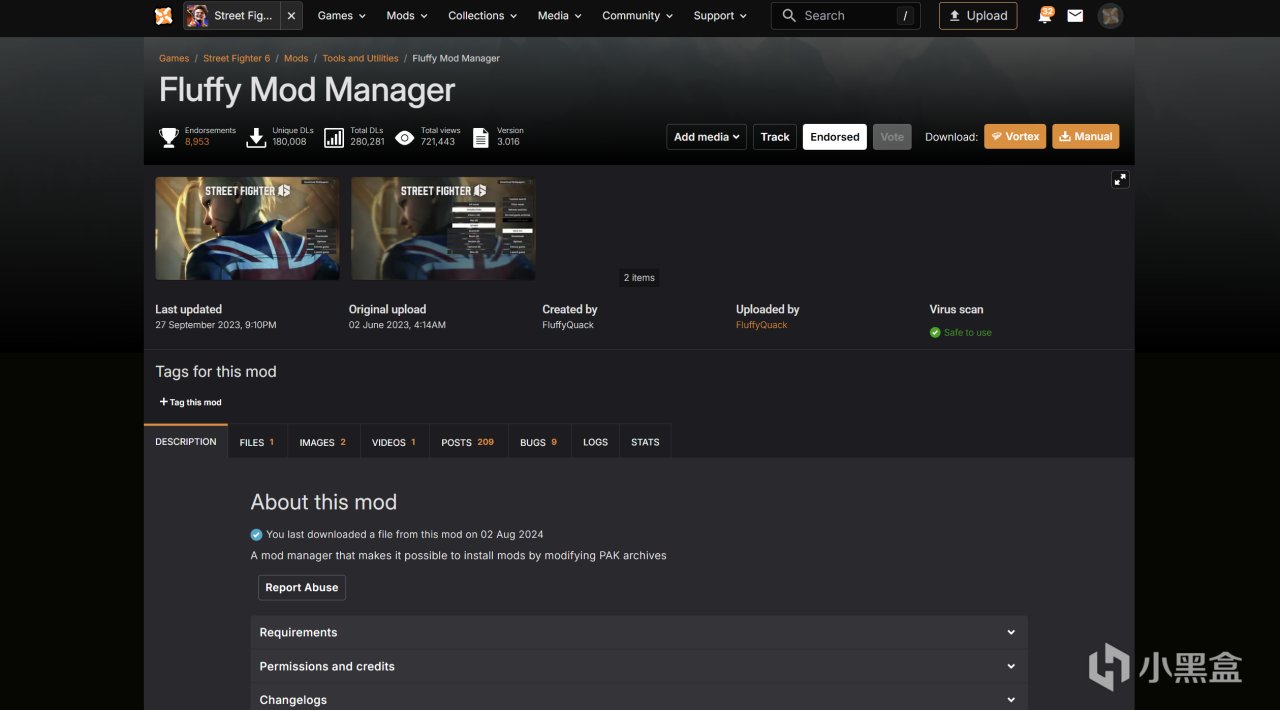Open the Games dropdown menu
This screenshot has width=1280, height=710.
tap(341, 16)
